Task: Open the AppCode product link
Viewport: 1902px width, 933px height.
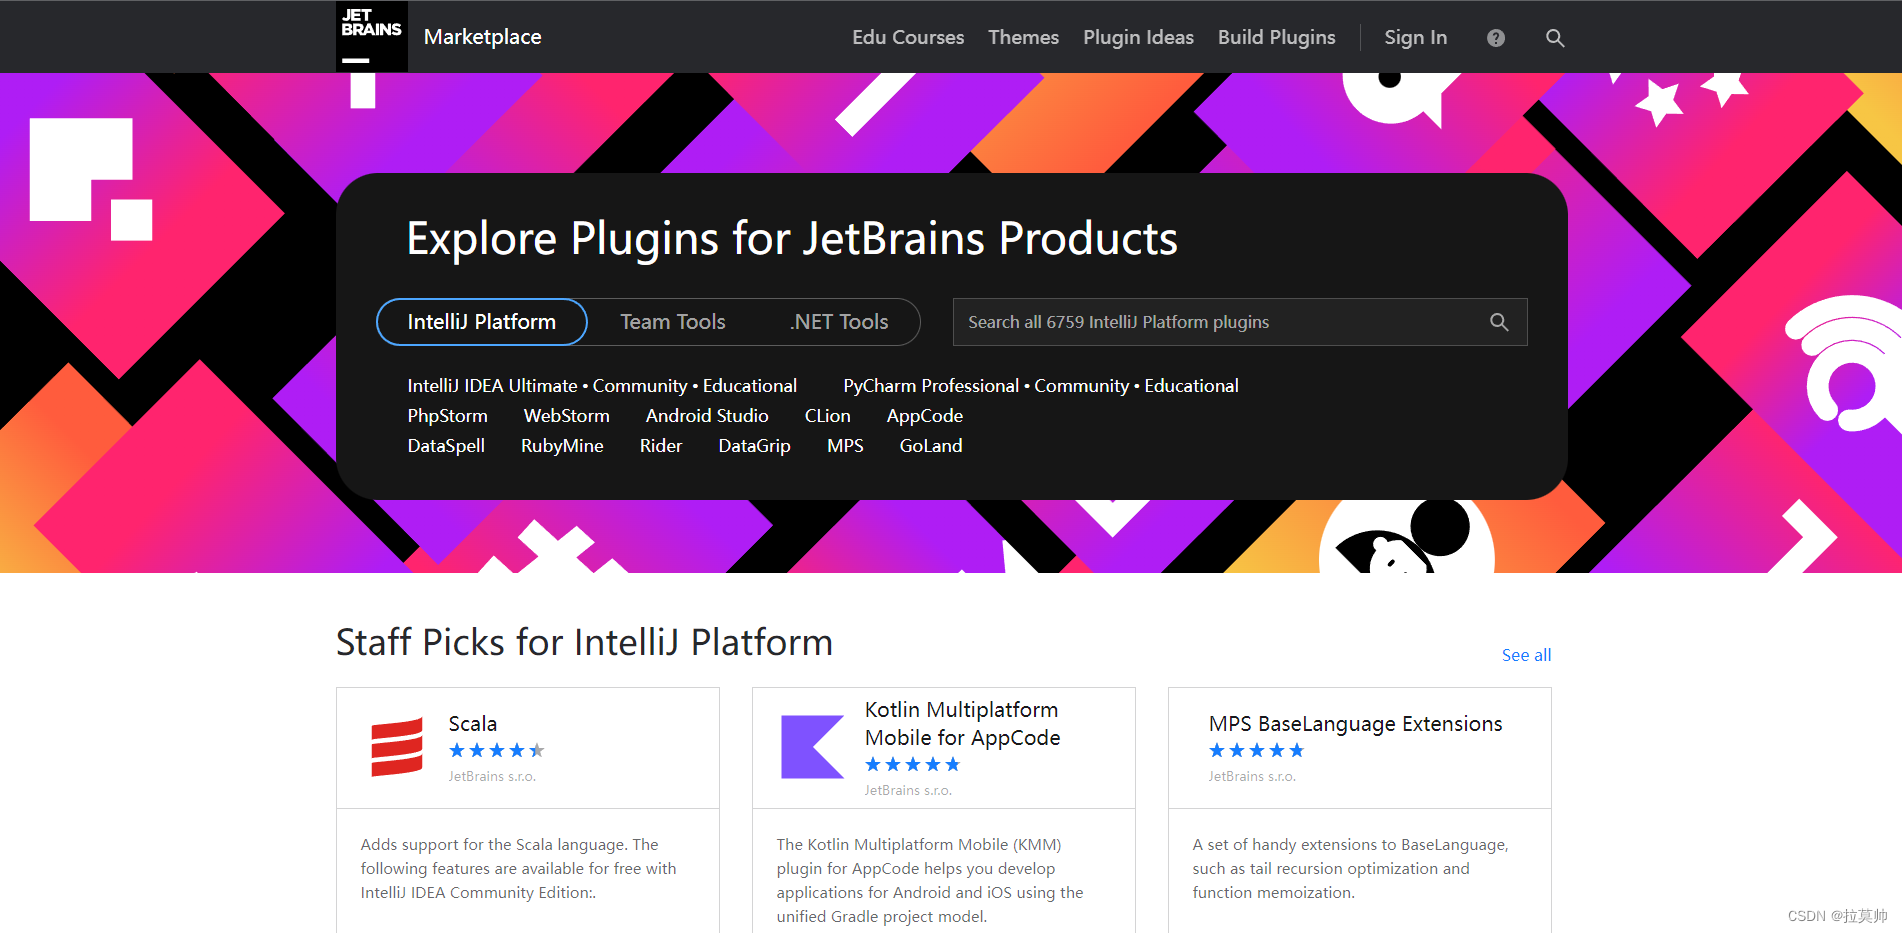Action: click(x=924, y=416)
